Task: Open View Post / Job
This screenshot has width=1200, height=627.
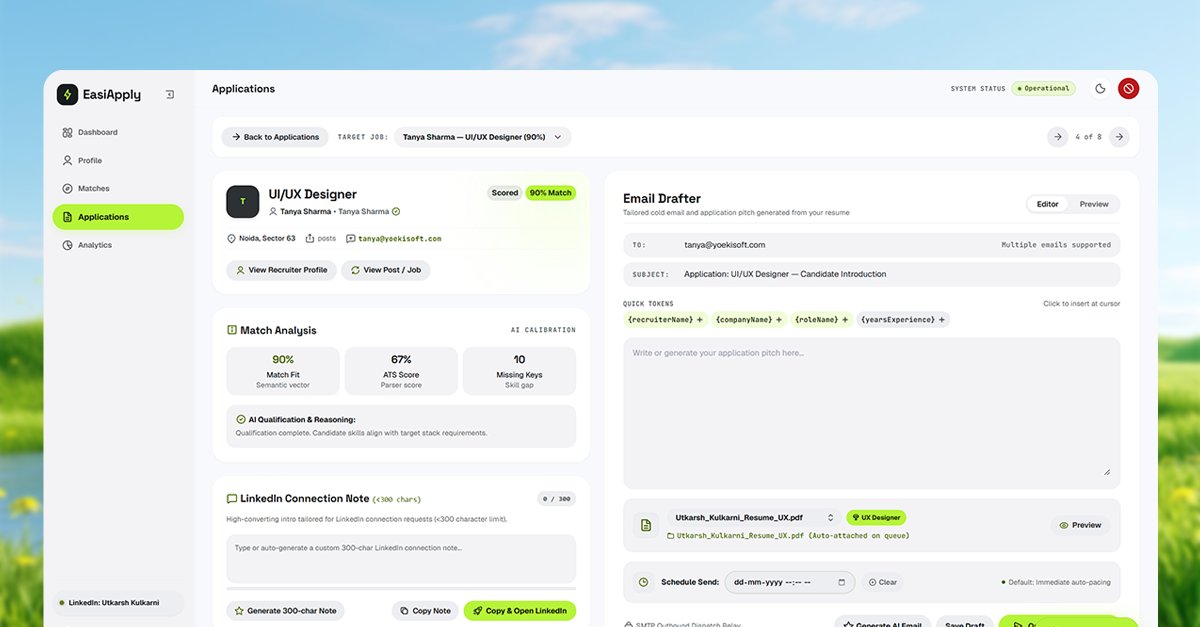Action: pos(386,270)
